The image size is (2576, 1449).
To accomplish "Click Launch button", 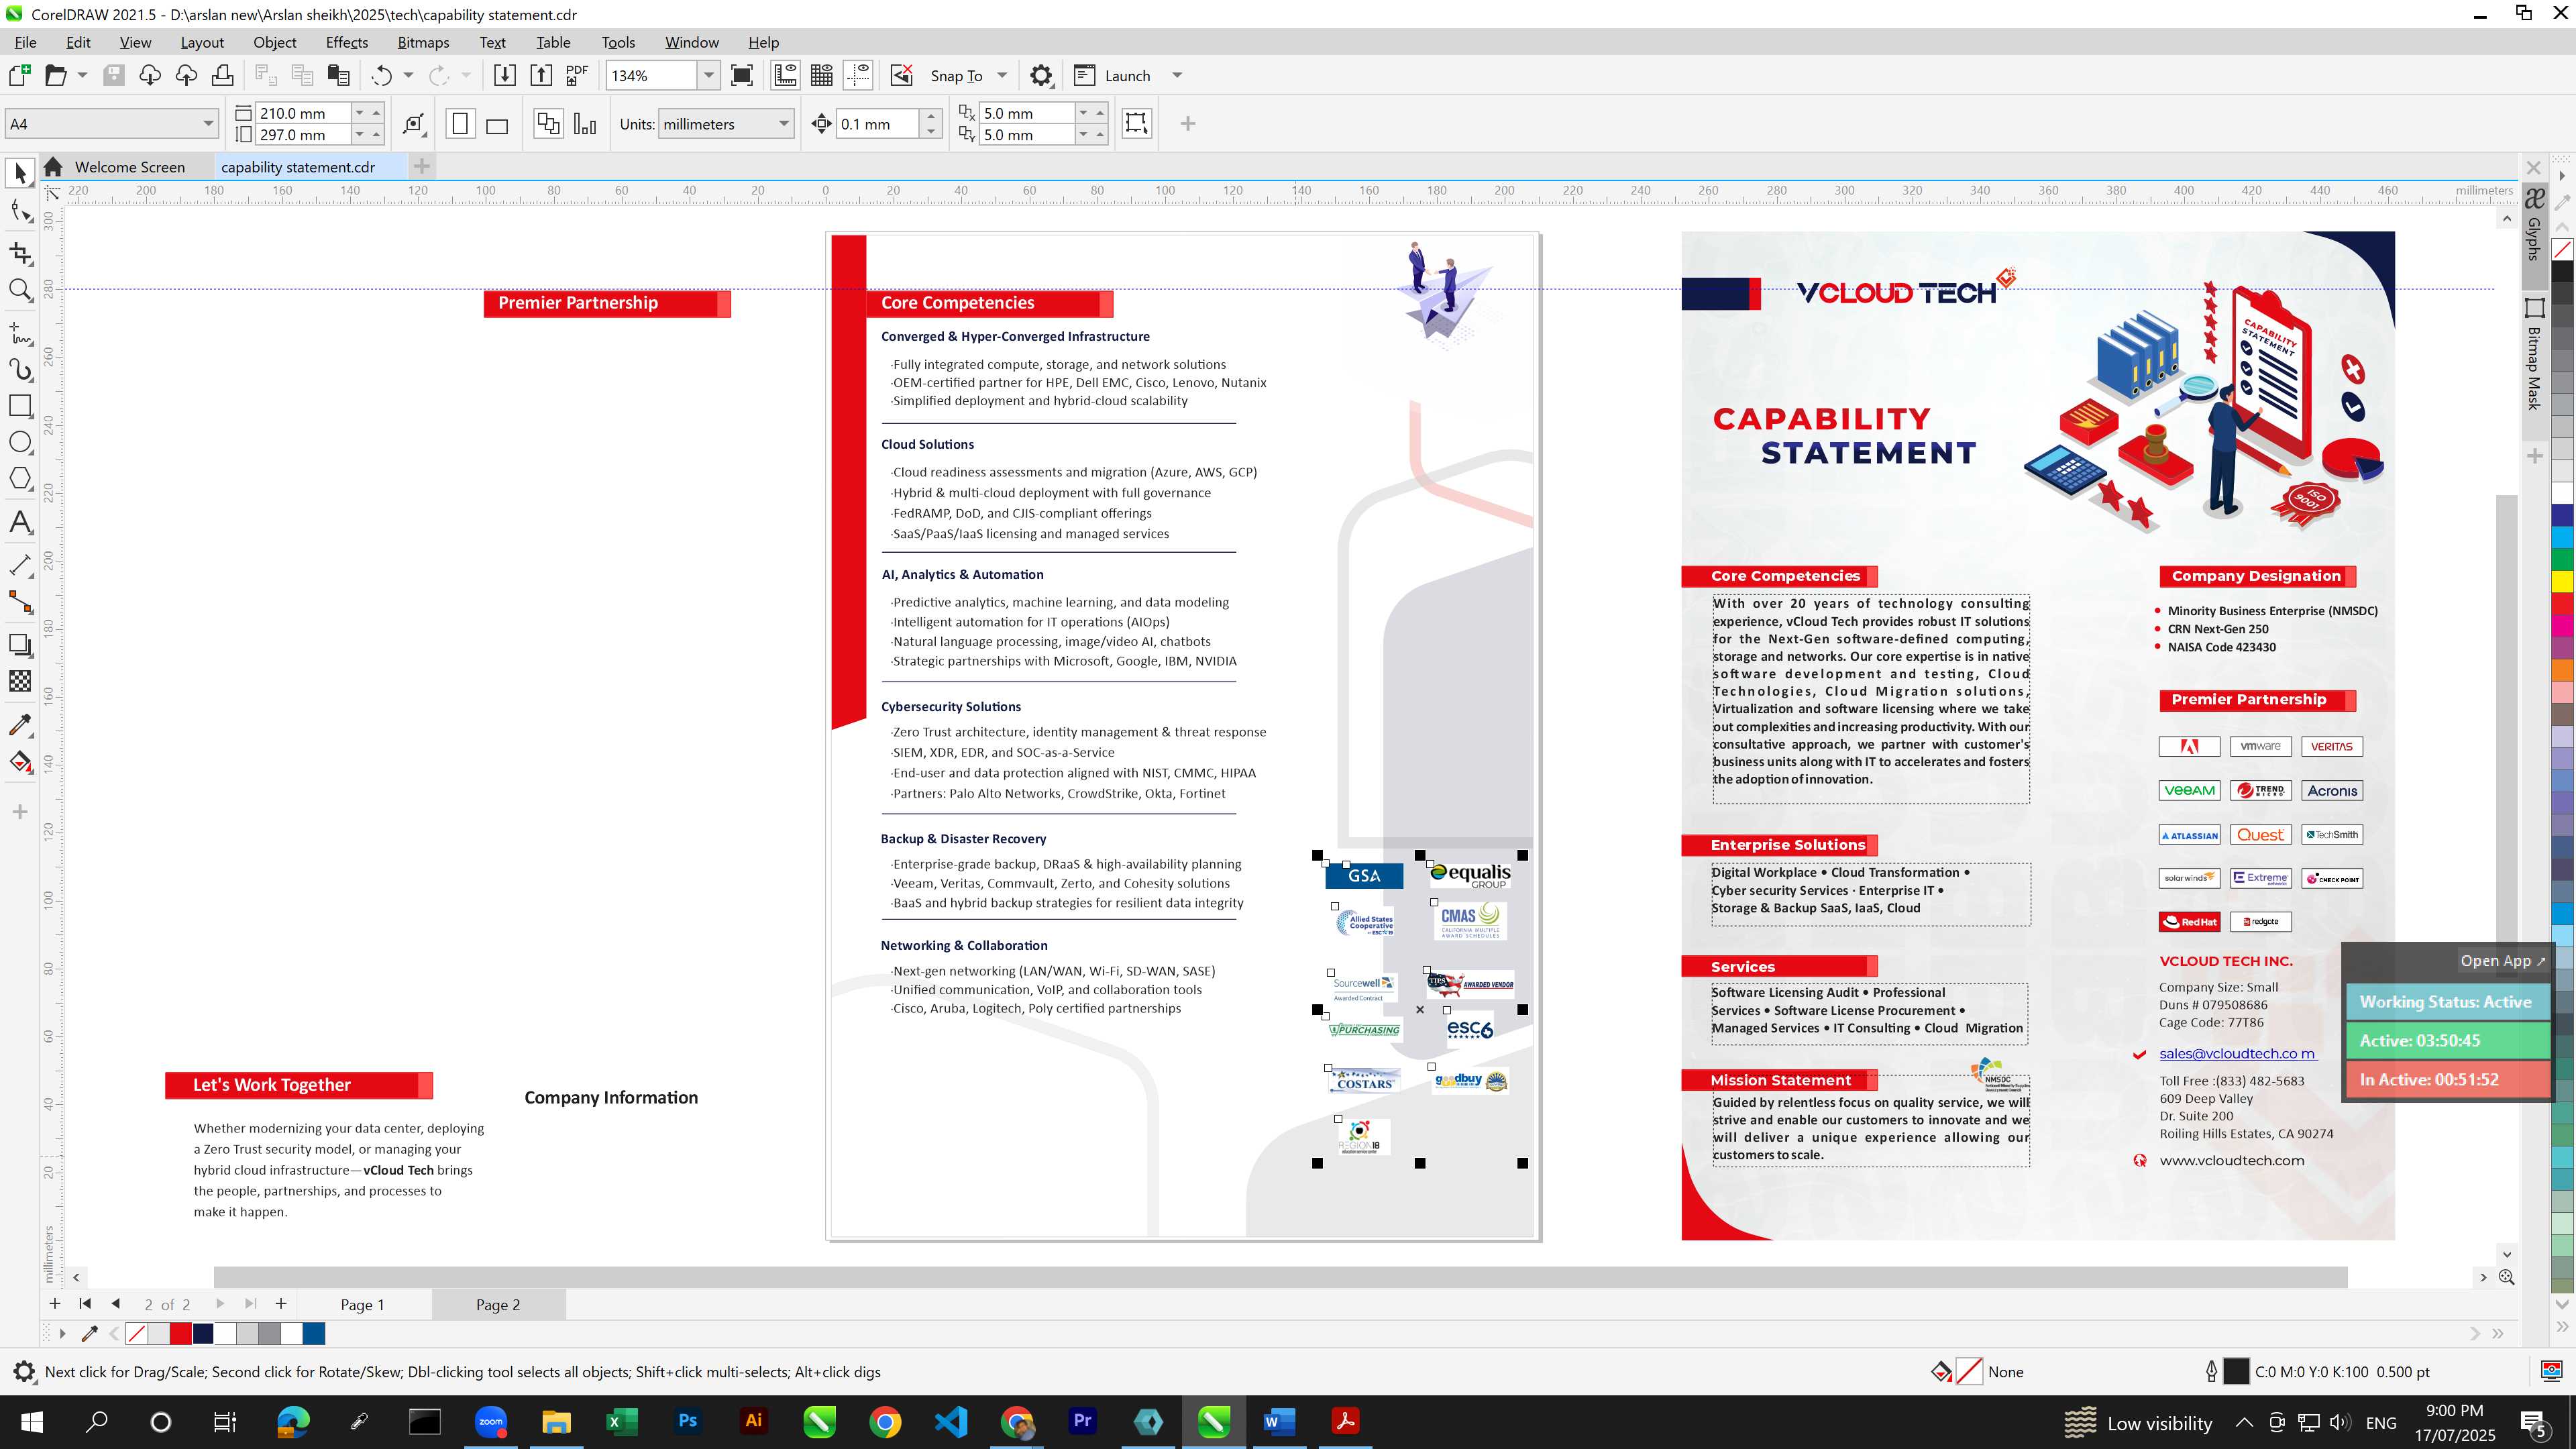I will point(1112,75).
